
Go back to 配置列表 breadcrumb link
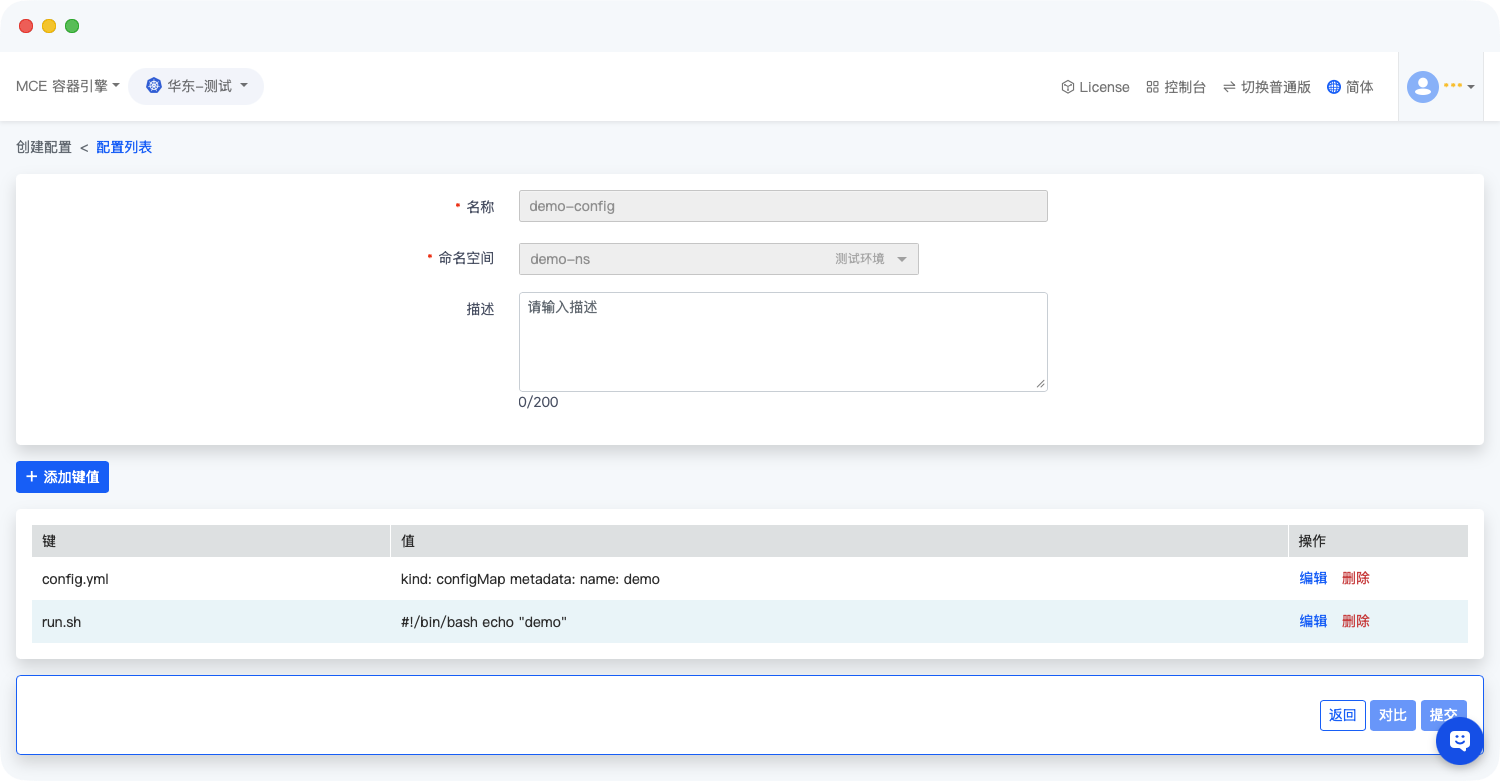tap(124, 147)
